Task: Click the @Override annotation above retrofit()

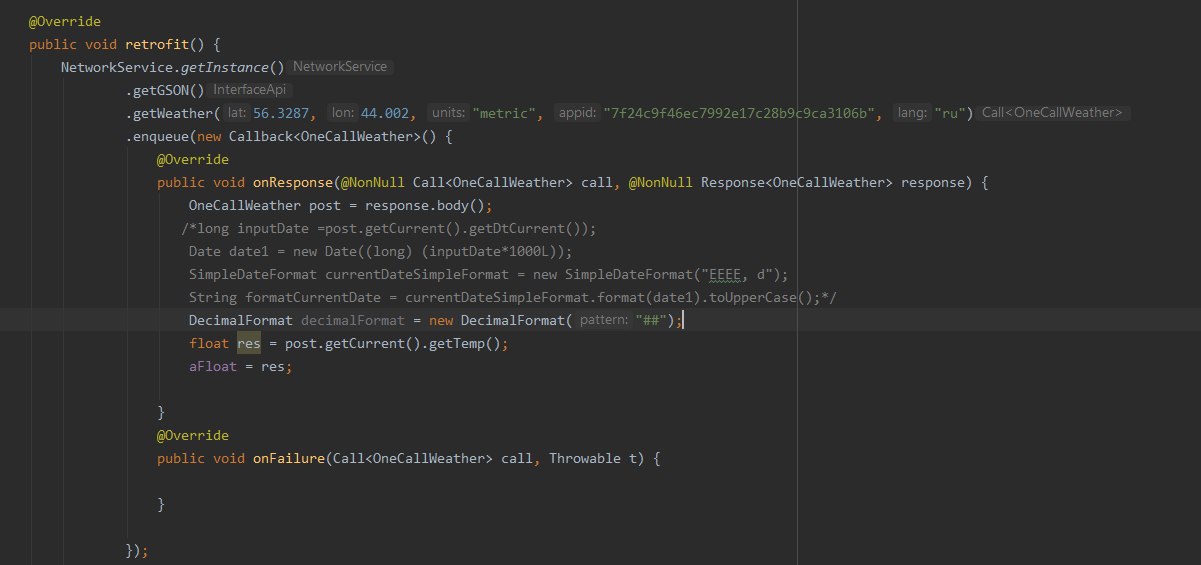Action: (x=65, y=21)
